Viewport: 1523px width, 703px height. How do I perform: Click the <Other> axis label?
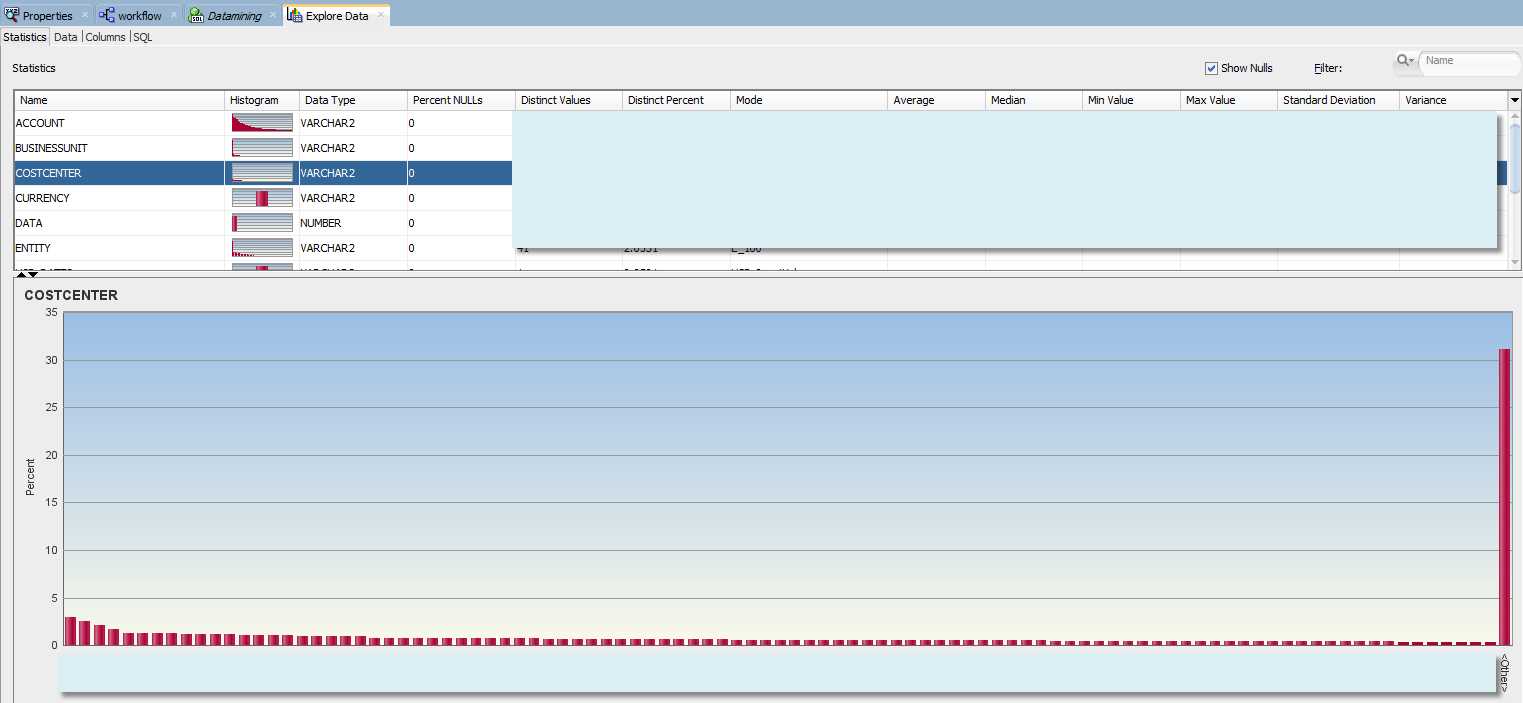click(x=1504, y=672)
